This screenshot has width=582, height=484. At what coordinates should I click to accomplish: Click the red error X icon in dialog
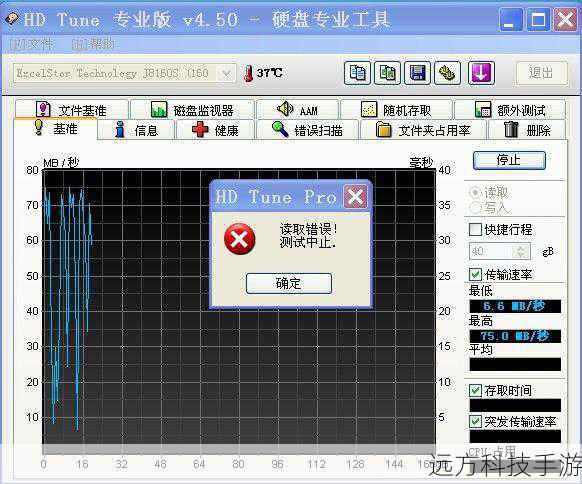240,239
